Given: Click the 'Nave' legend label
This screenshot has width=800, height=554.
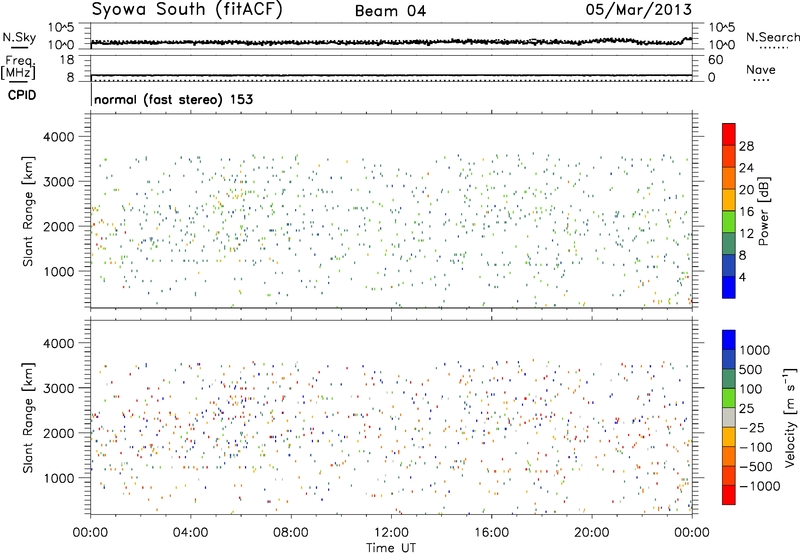Looking at the screenshot, I should [x=760, y=69].
